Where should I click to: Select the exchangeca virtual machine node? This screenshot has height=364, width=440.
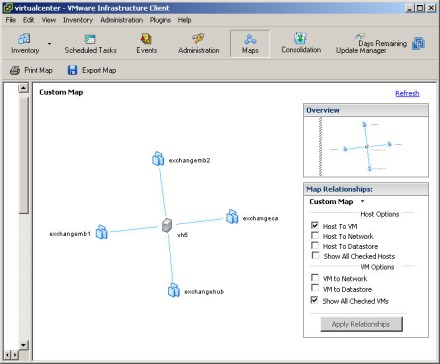[232, 216]
